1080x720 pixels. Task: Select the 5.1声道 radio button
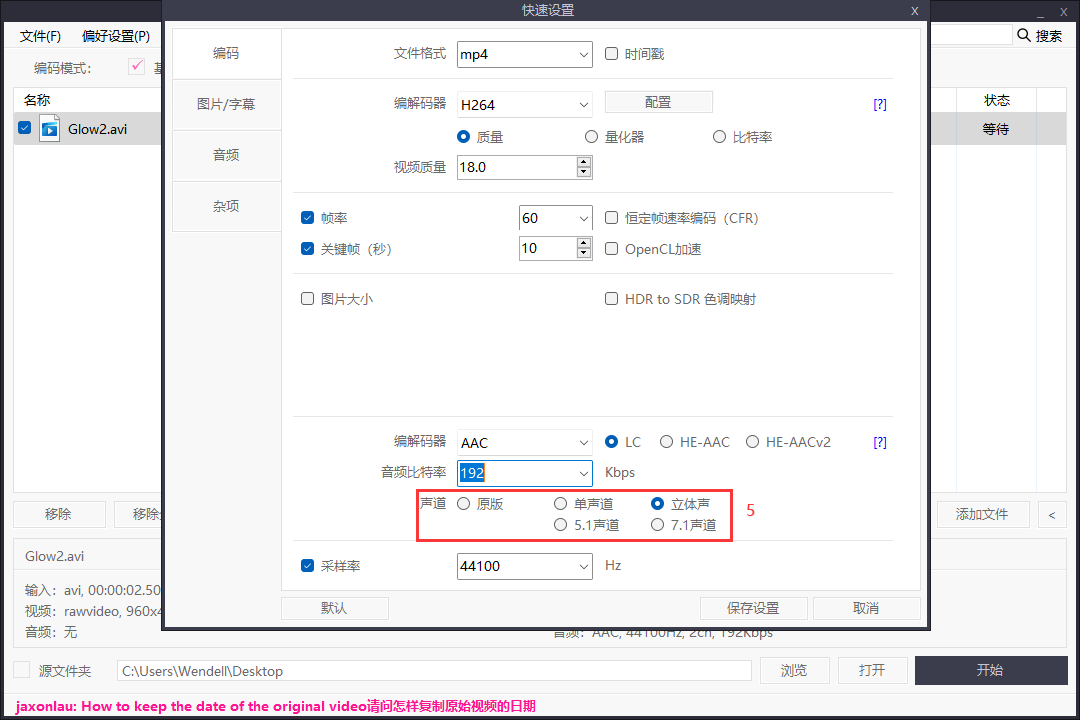pos(561,525)
